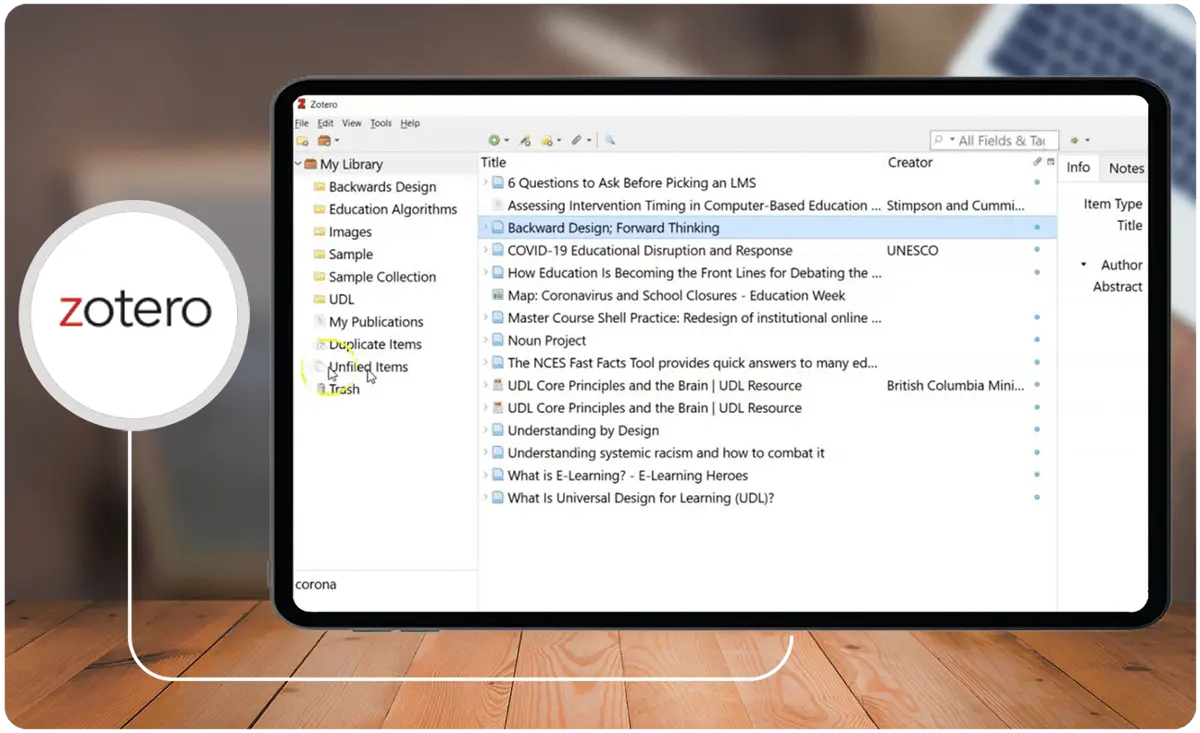Expand the Understanding by Design item

[x=486, y=431]
